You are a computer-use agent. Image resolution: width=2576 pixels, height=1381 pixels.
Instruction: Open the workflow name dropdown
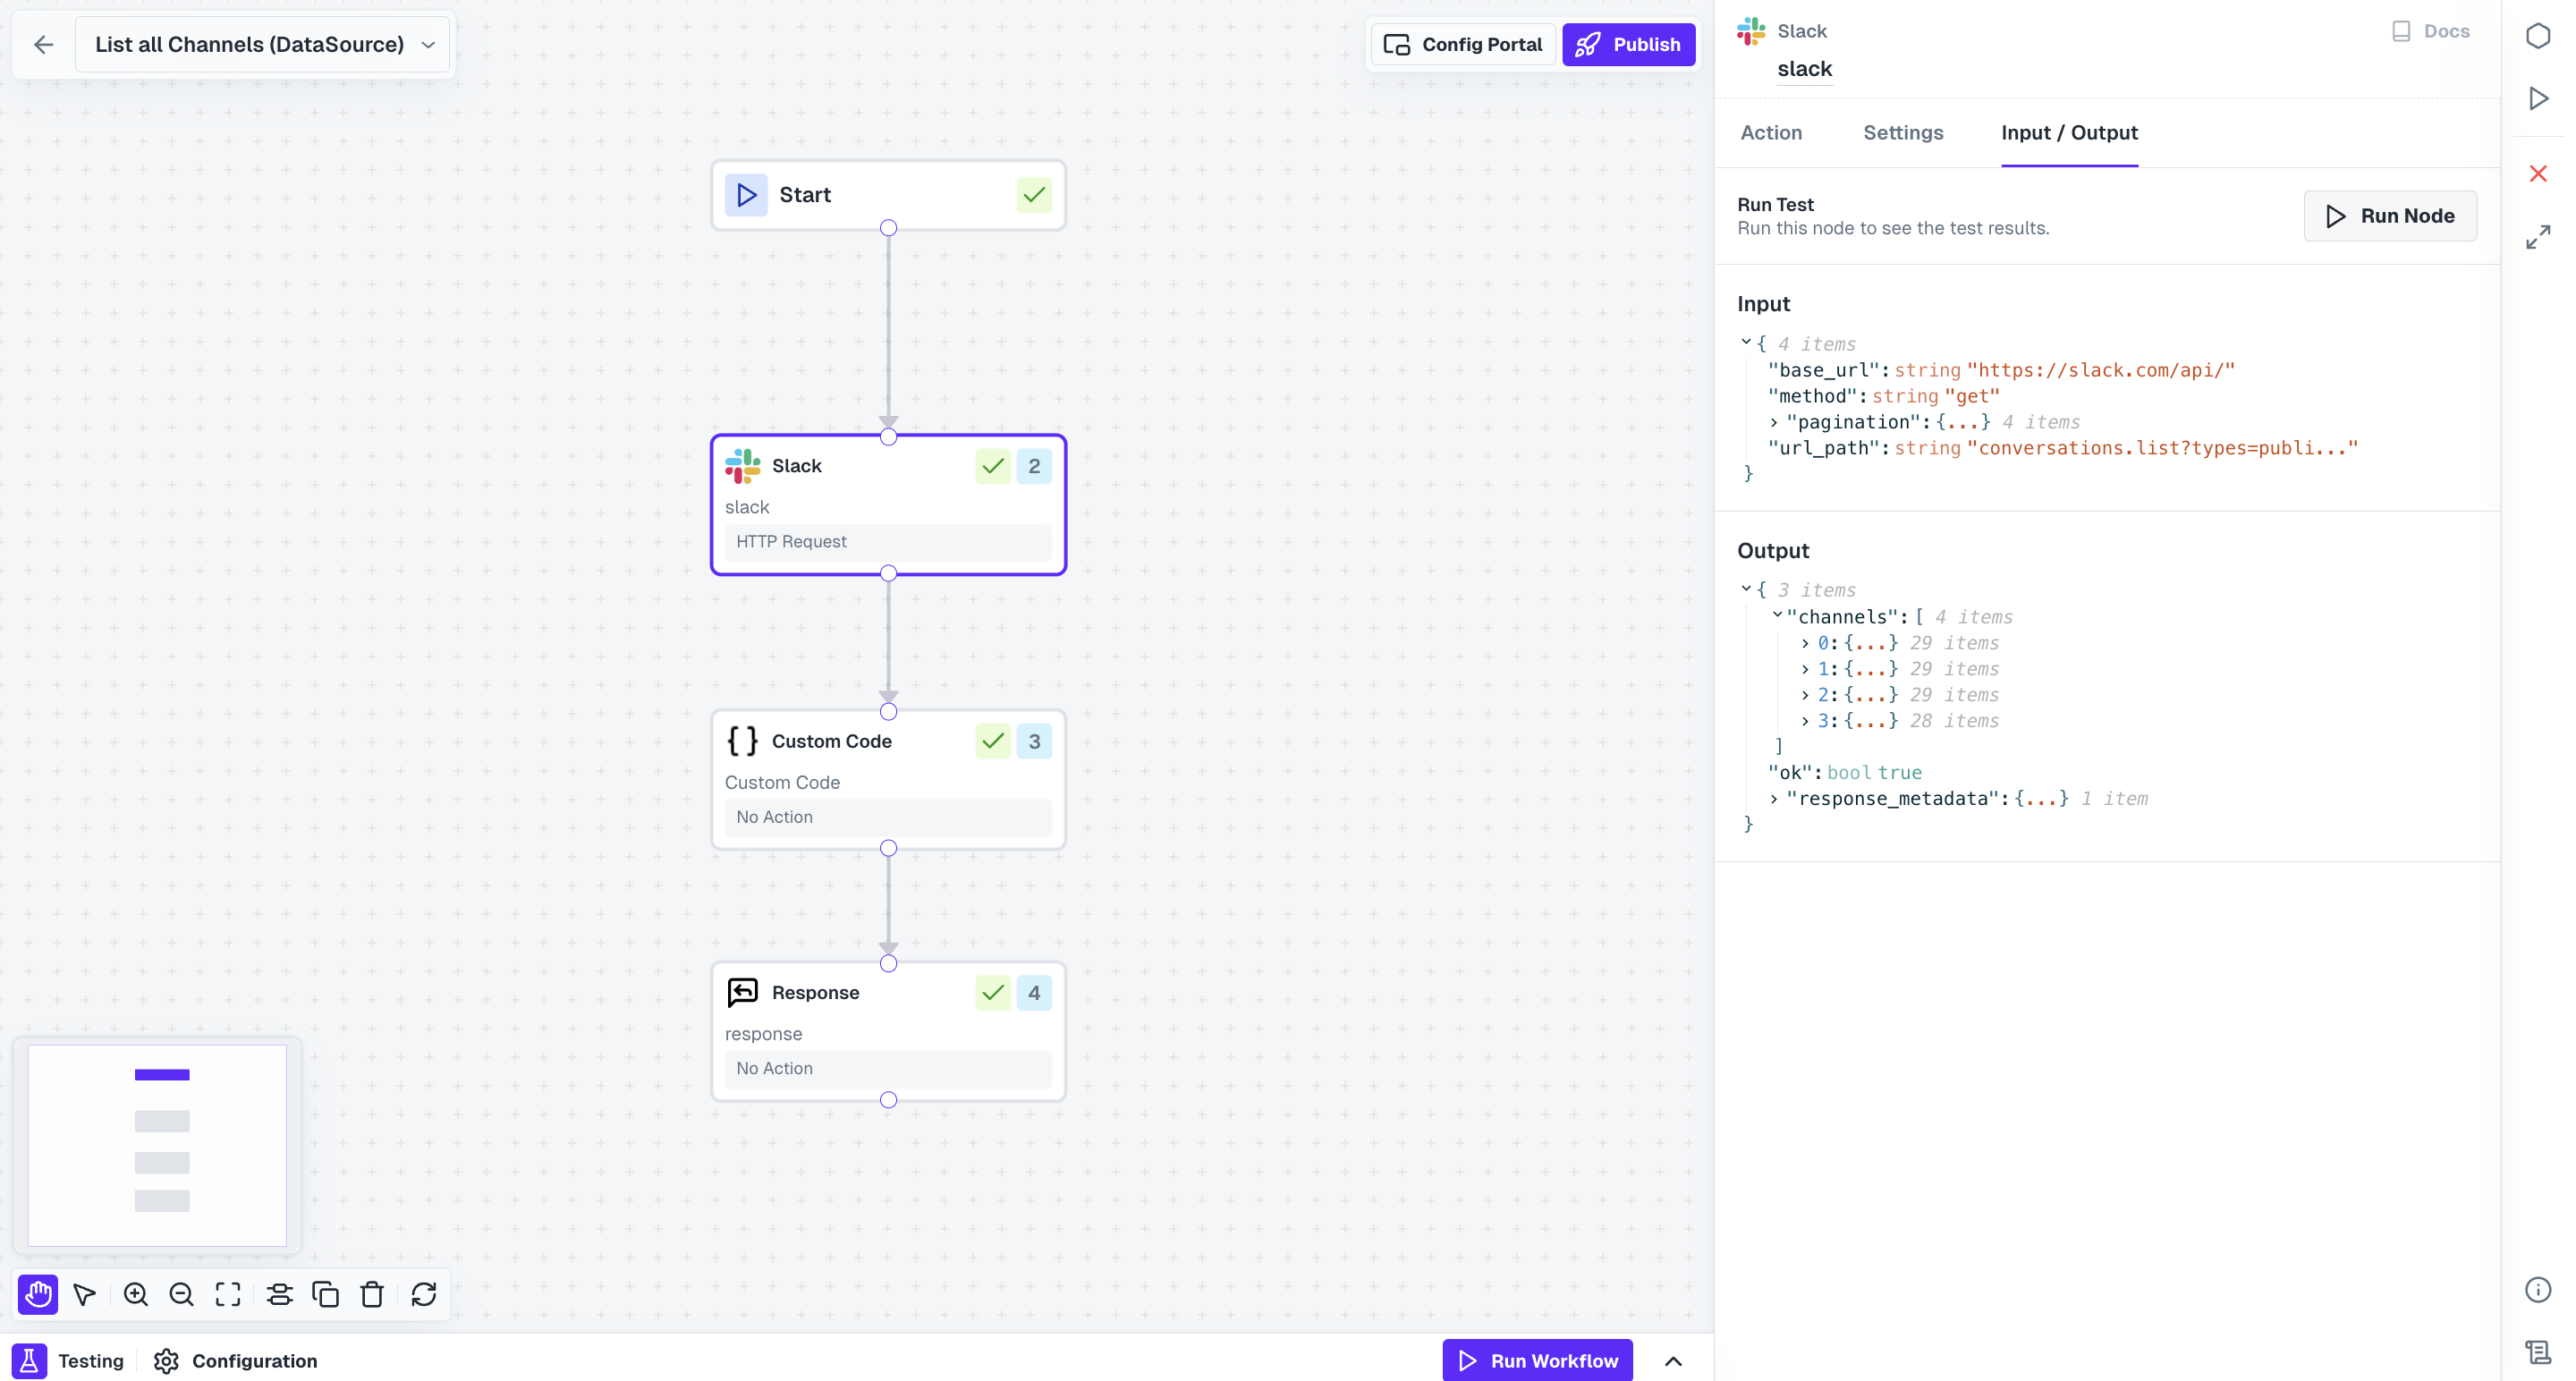(428, 44)
